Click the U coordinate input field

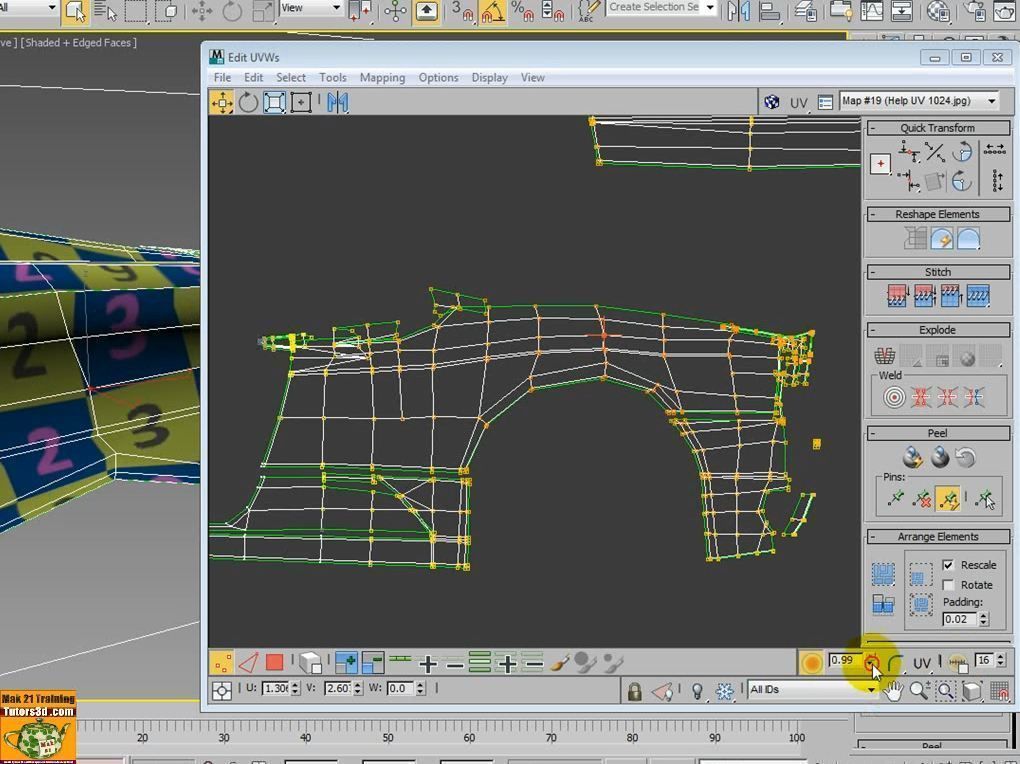coord(275,688)
